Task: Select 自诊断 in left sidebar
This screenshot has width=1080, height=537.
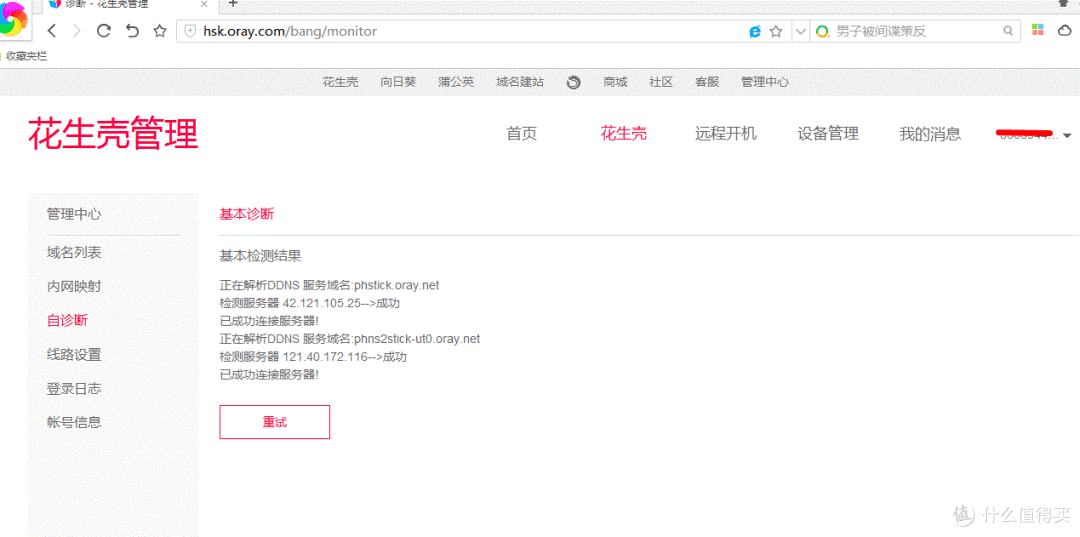Action: pos(67,320)
